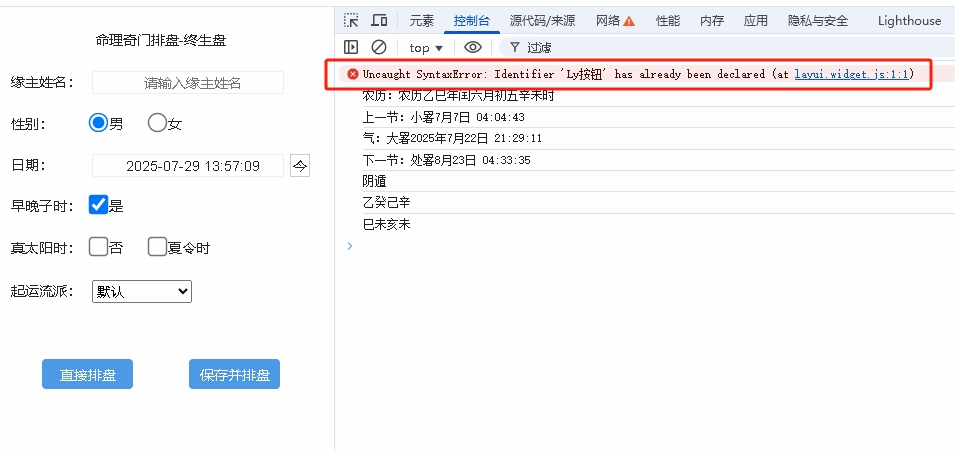955x451 pixels.
Task: Activate the inspect element picker icon
Action: point(351,20)
